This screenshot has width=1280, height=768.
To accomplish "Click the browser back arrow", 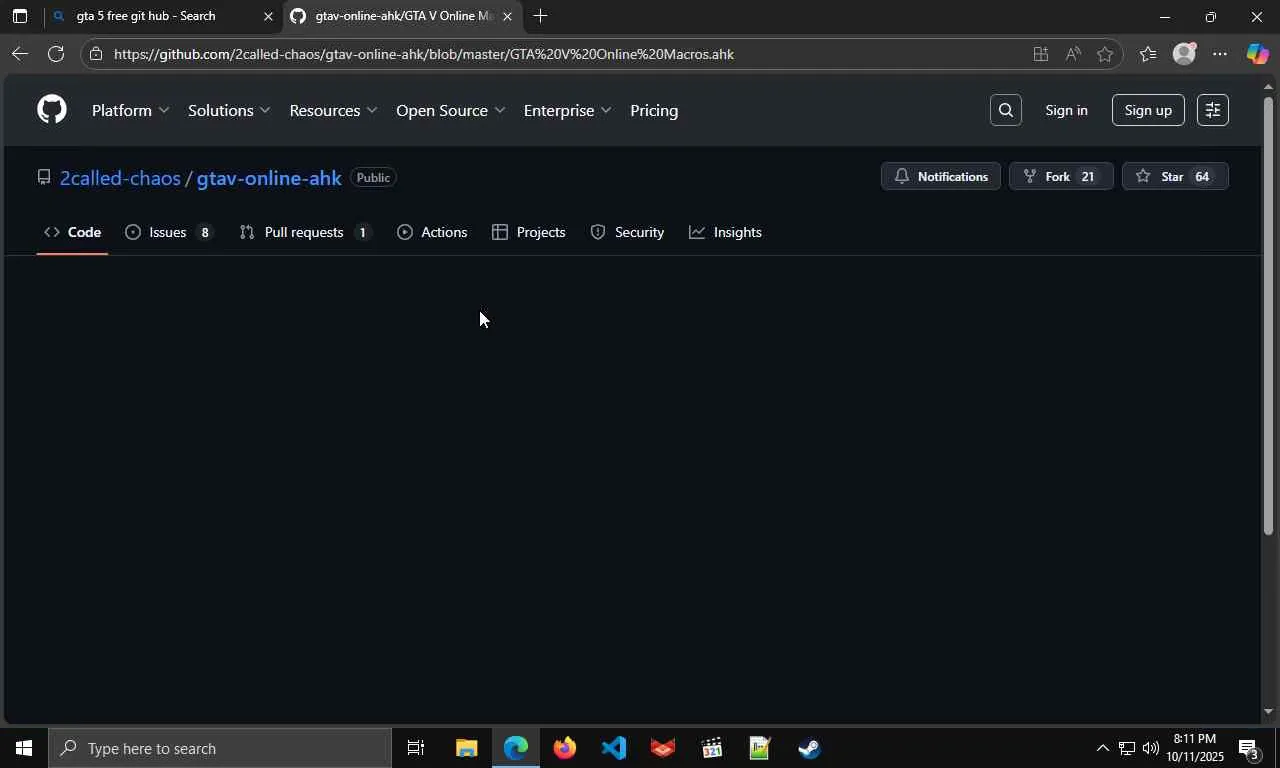I will (19, 54).
